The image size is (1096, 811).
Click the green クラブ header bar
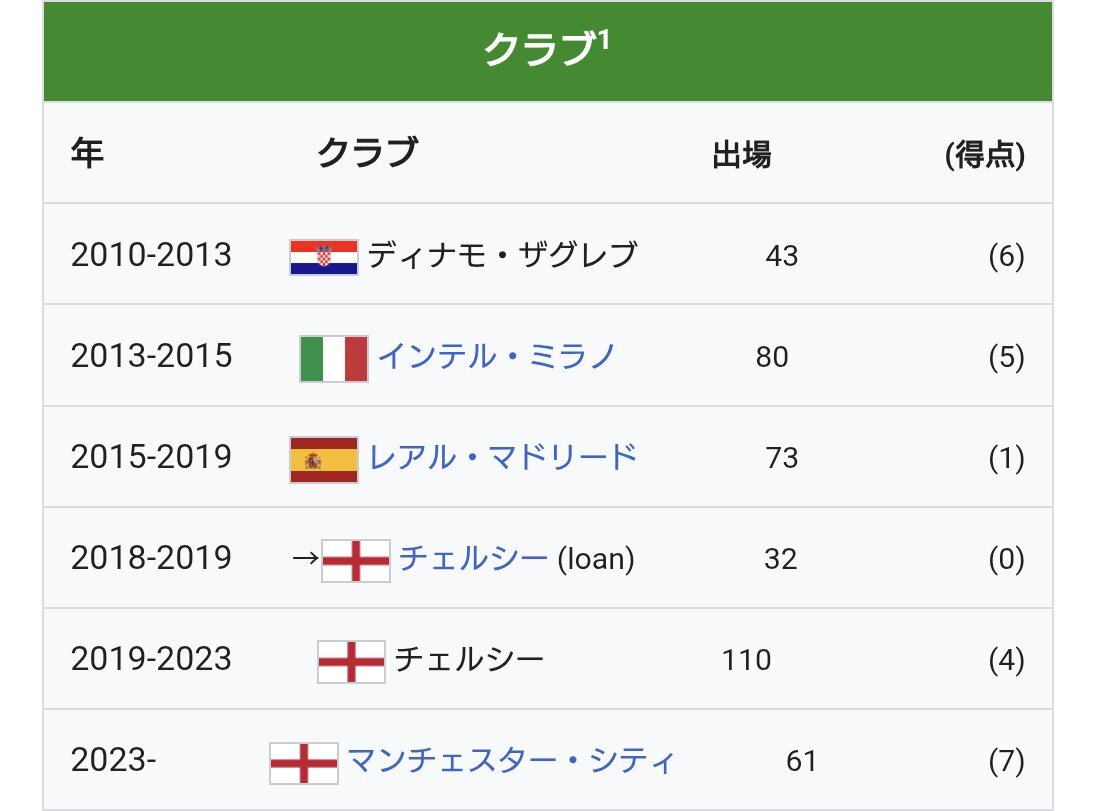point(548,51)
